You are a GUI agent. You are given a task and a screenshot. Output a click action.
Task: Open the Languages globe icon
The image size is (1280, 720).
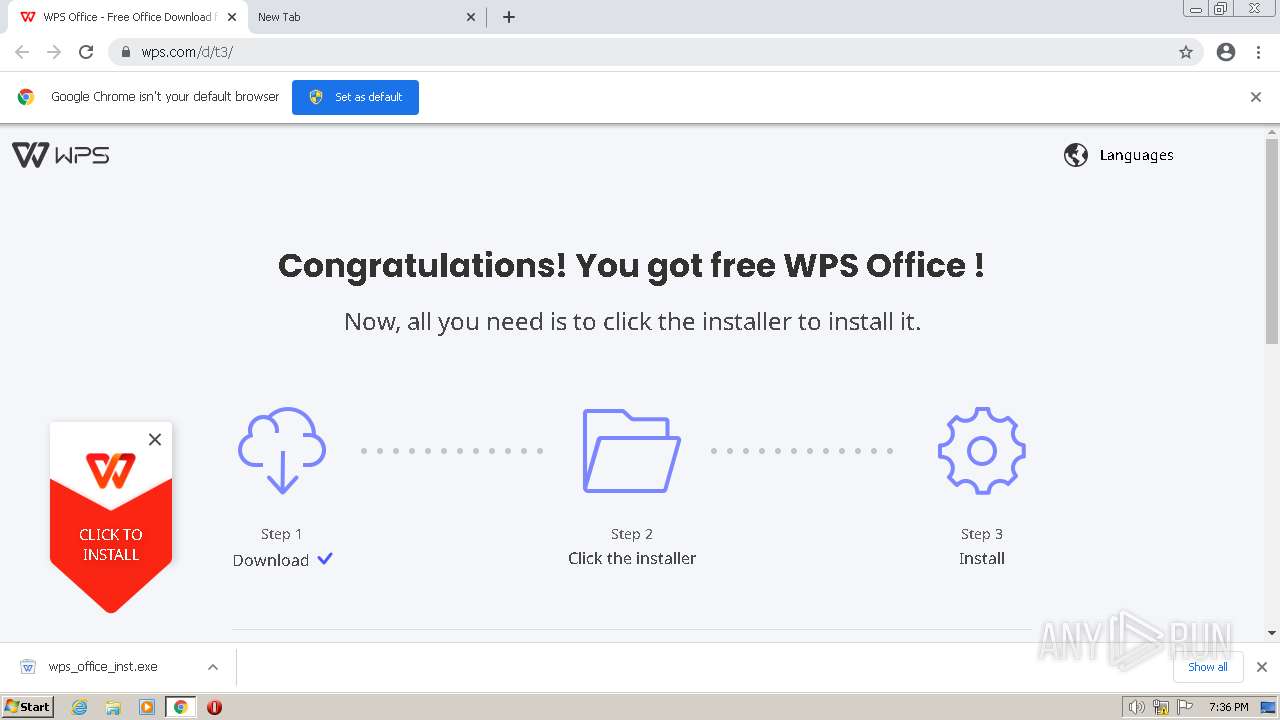click(1076, 155)
